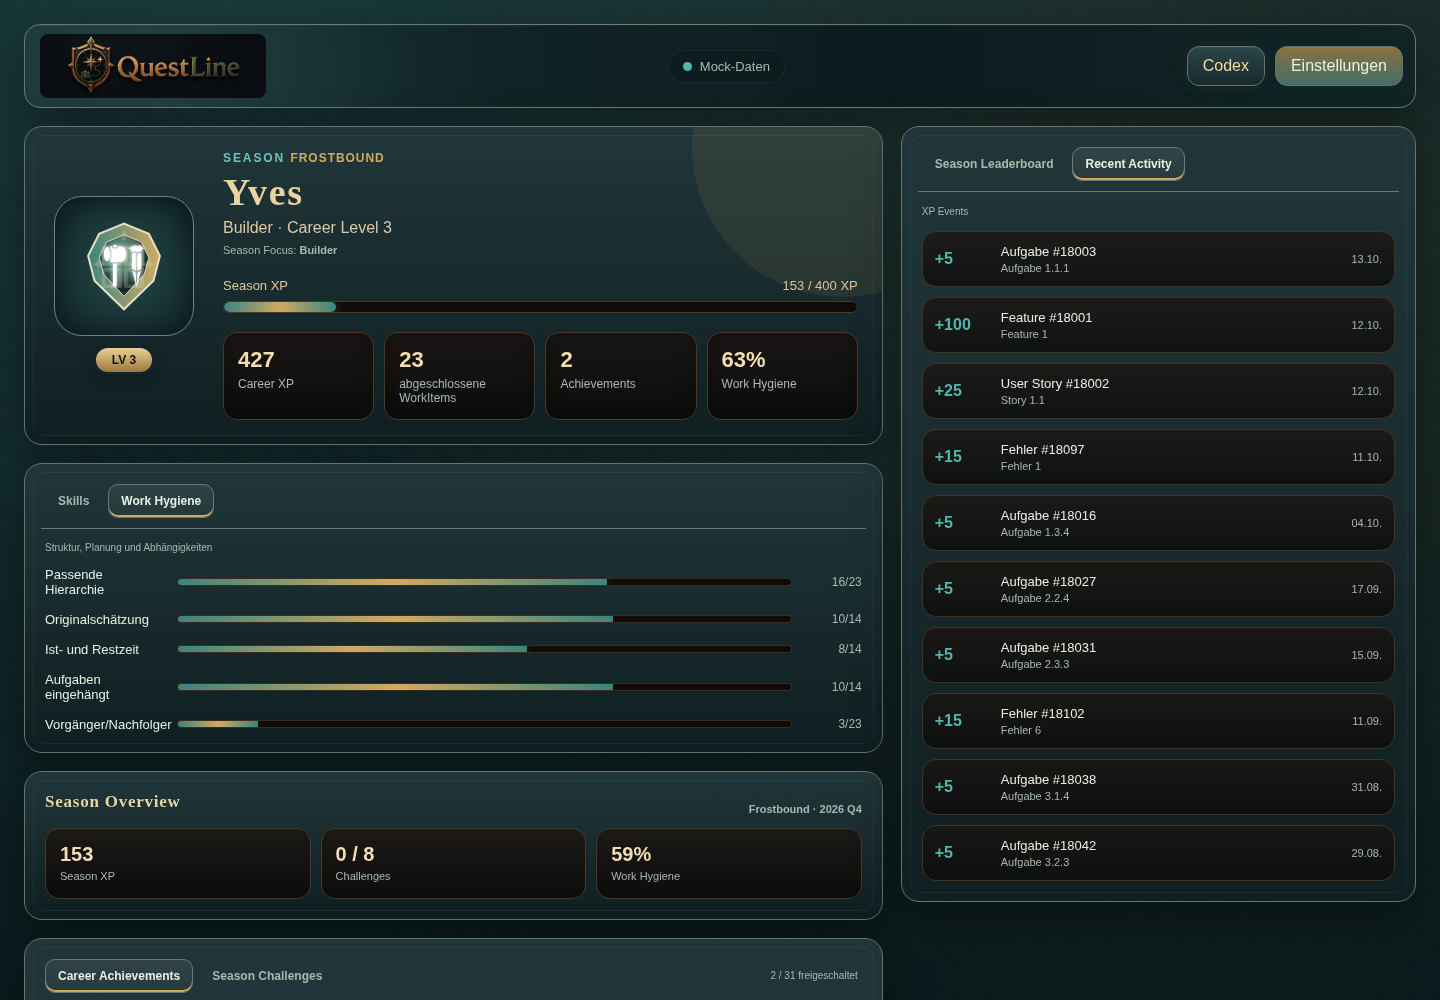Click the Passende Hierarchie progress bar
Screen dimensions: 1440x1000
tap(485, 582)
